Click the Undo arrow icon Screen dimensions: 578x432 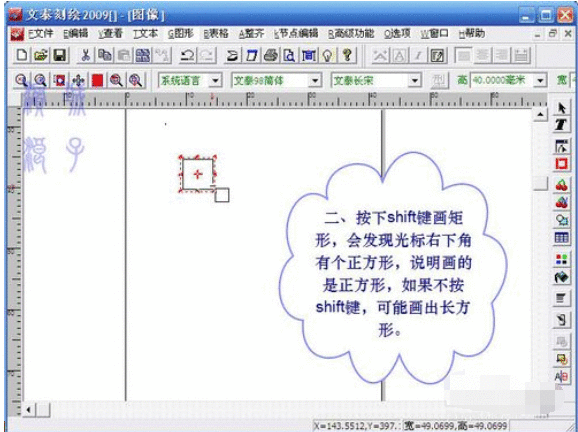(187, 55)
